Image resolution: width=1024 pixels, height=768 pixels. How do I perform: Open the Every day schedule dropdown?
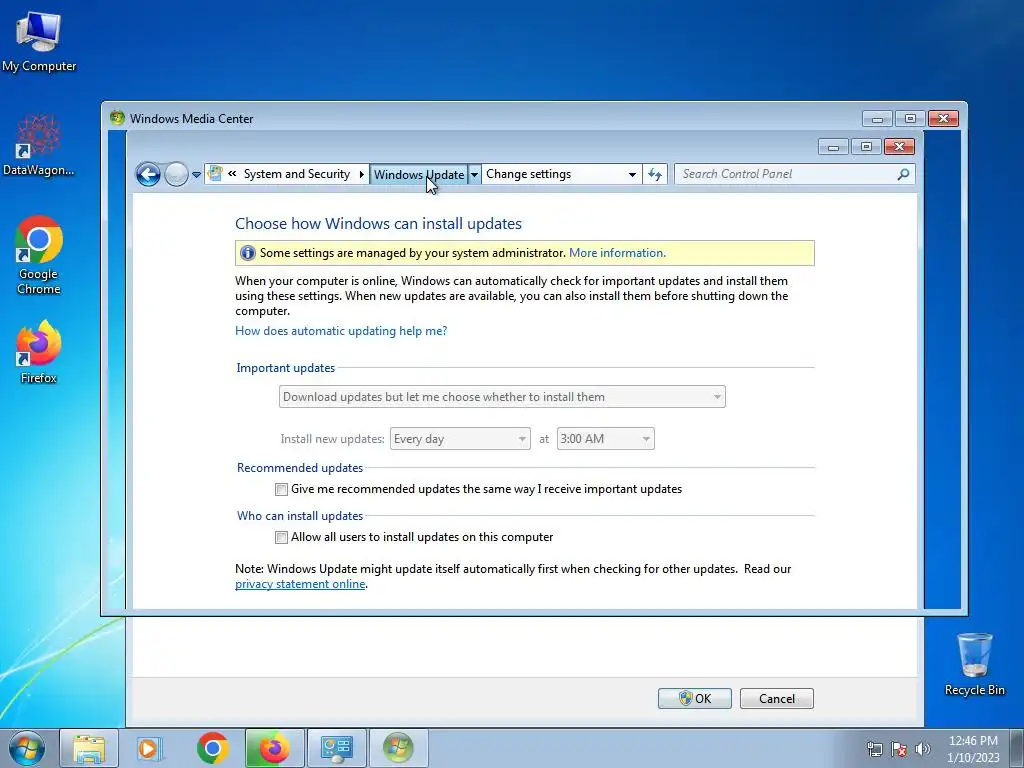(460, 439)
